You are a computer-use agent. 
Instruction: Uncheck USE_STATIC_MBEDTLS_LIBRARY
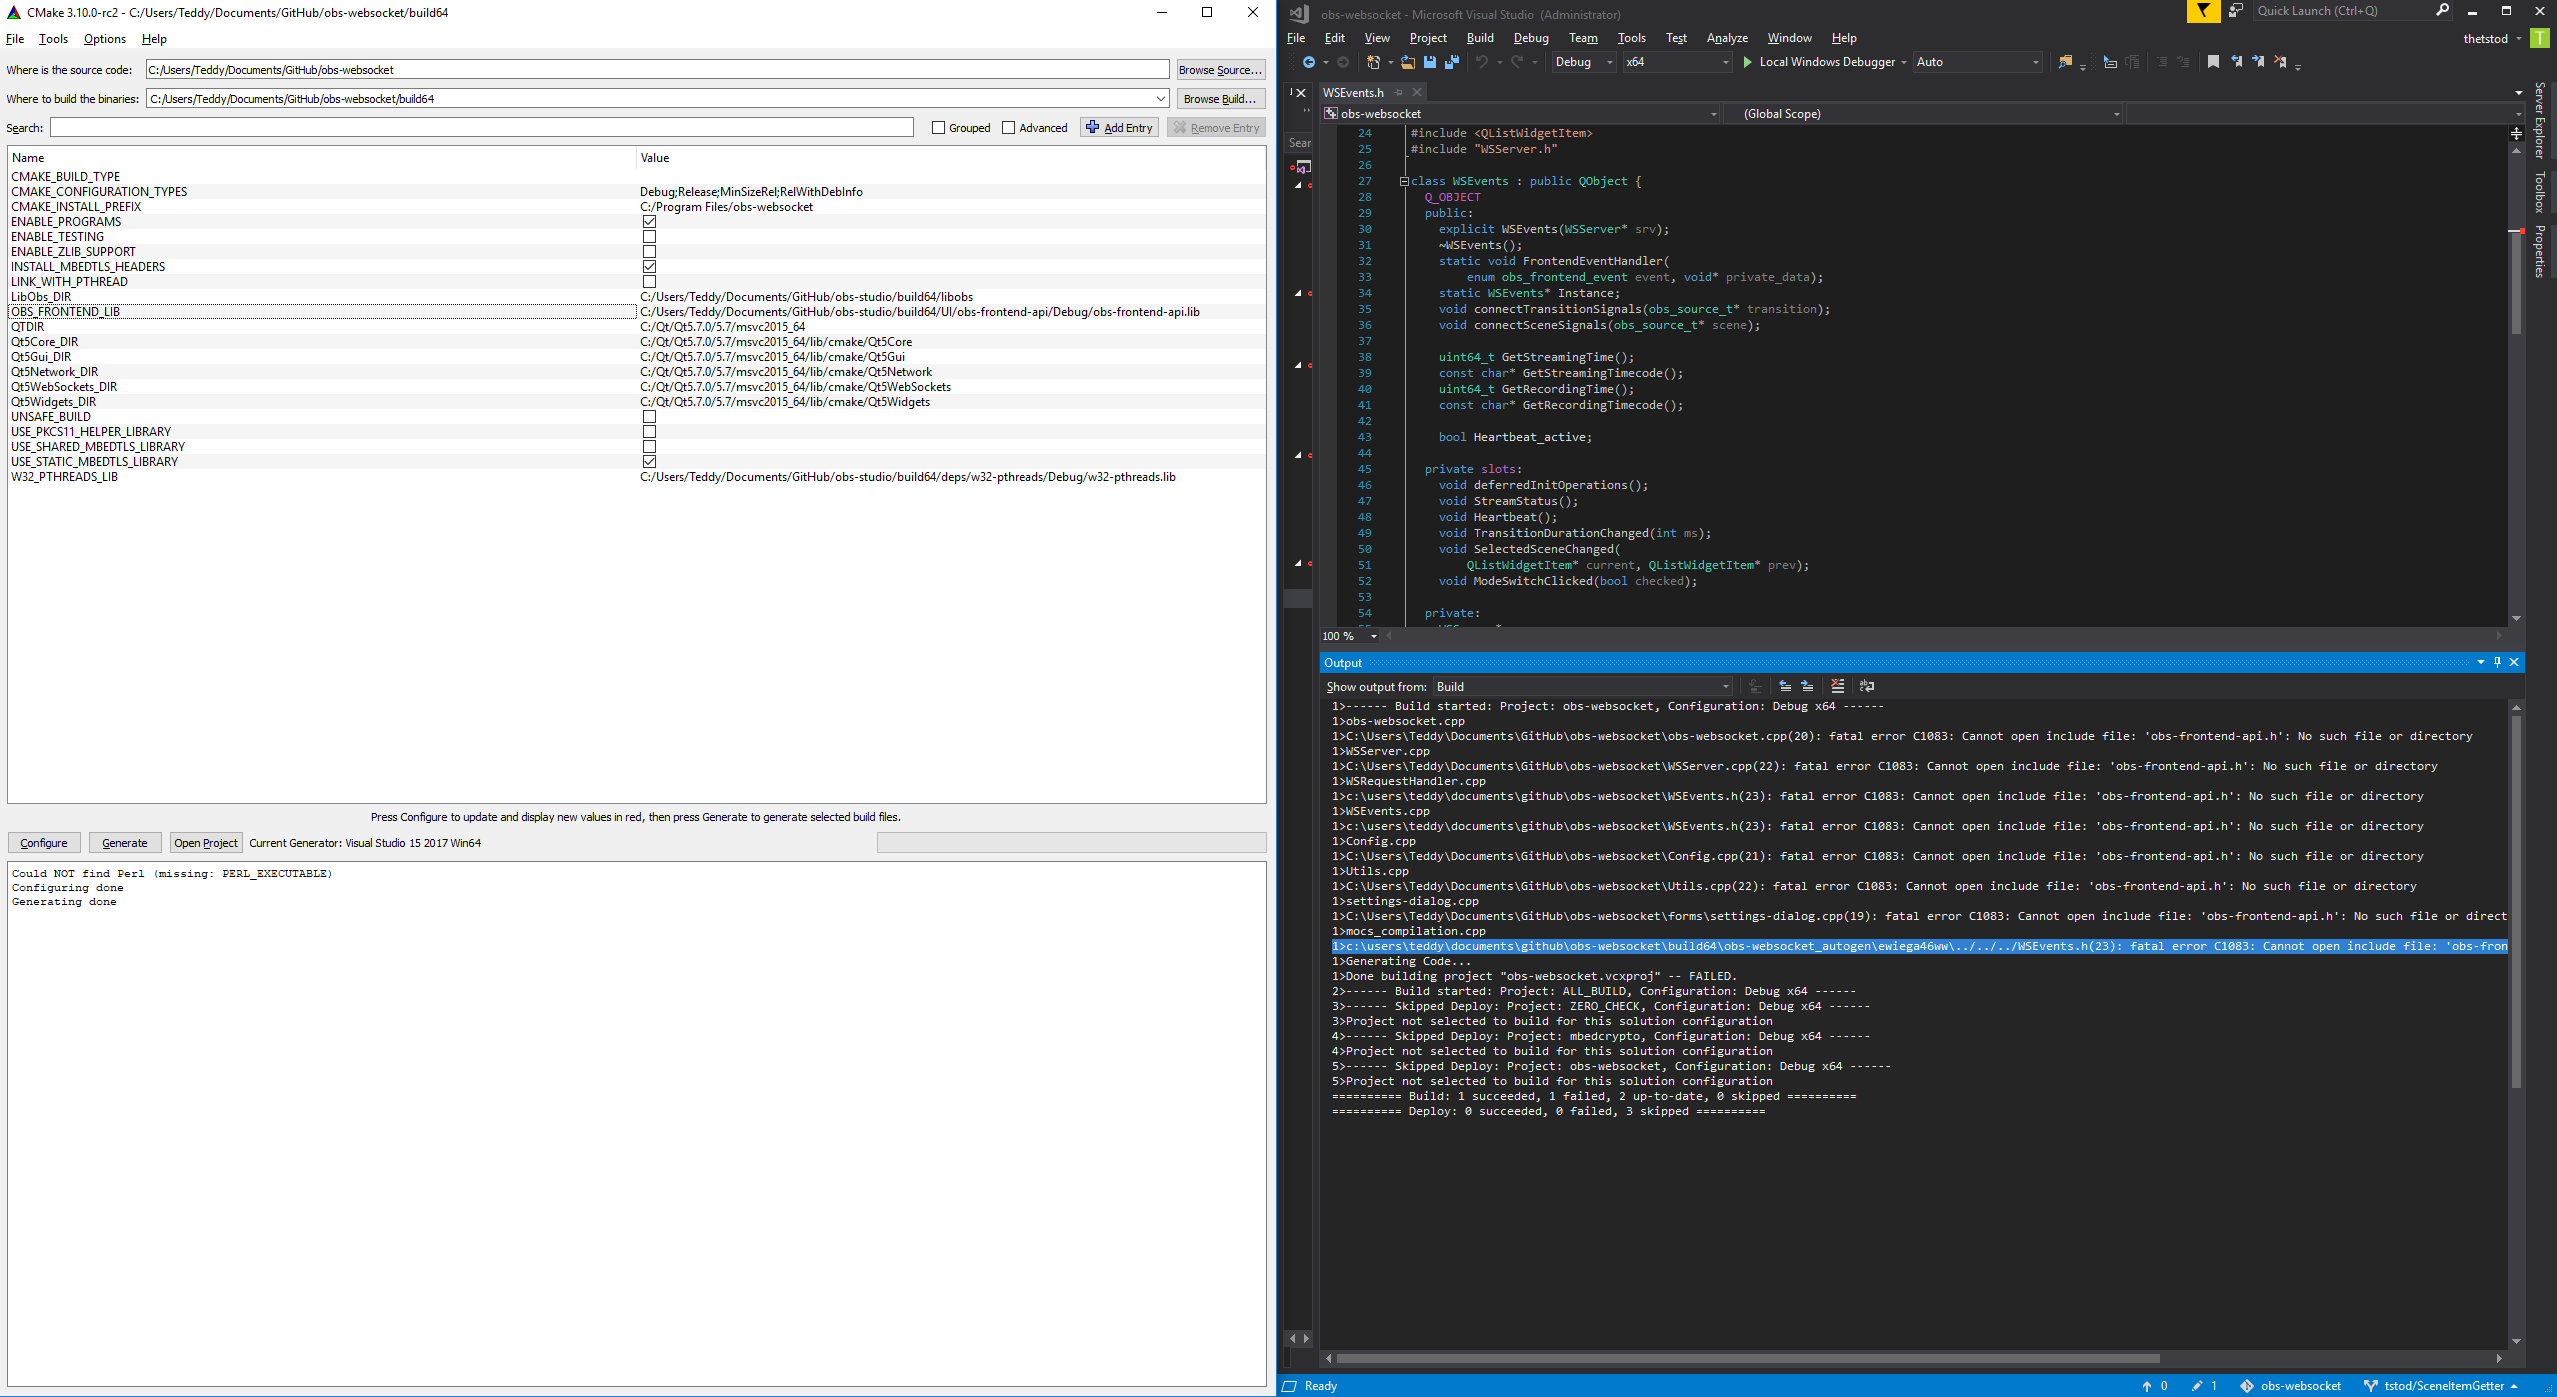pos(650,461)
